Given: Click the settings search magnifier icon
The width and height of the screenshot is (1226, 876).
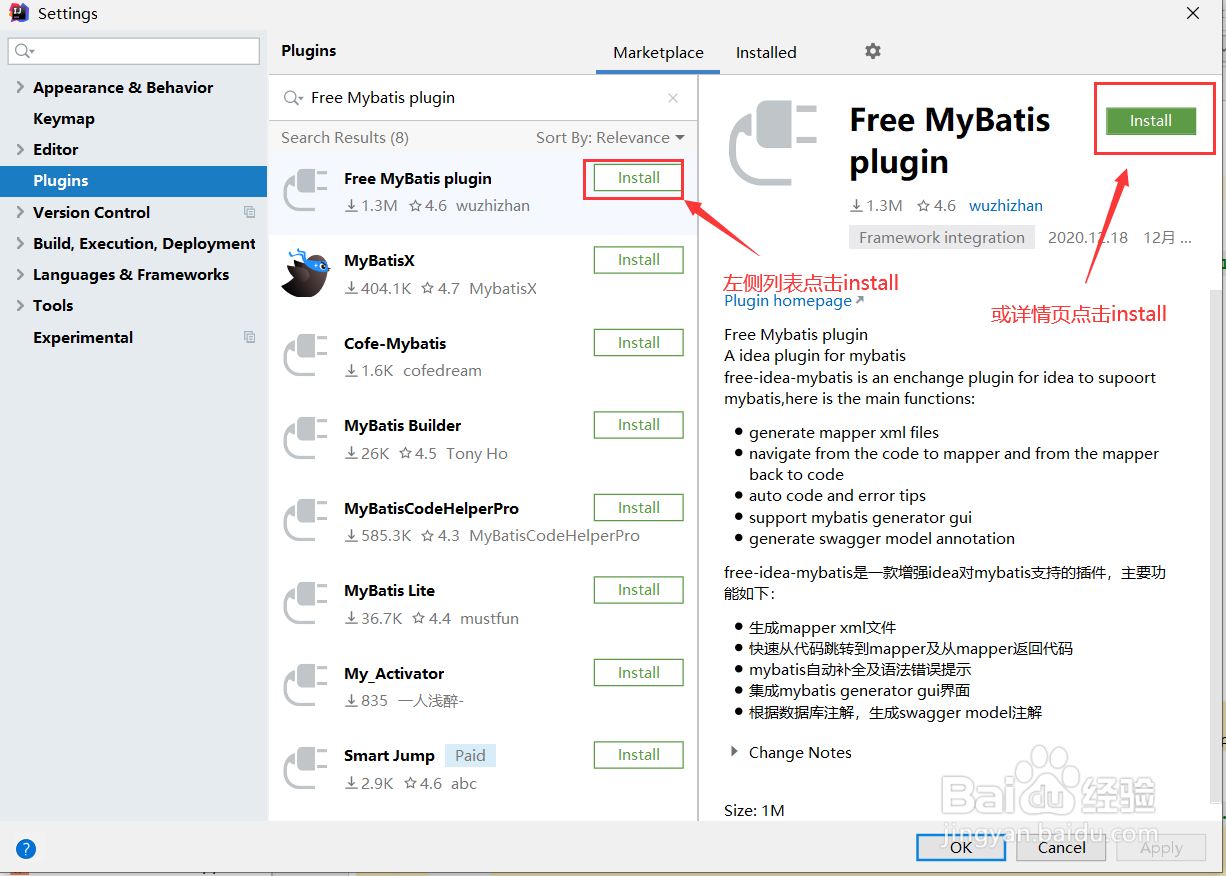Looking at the screenshot, I should click(24, 51).
